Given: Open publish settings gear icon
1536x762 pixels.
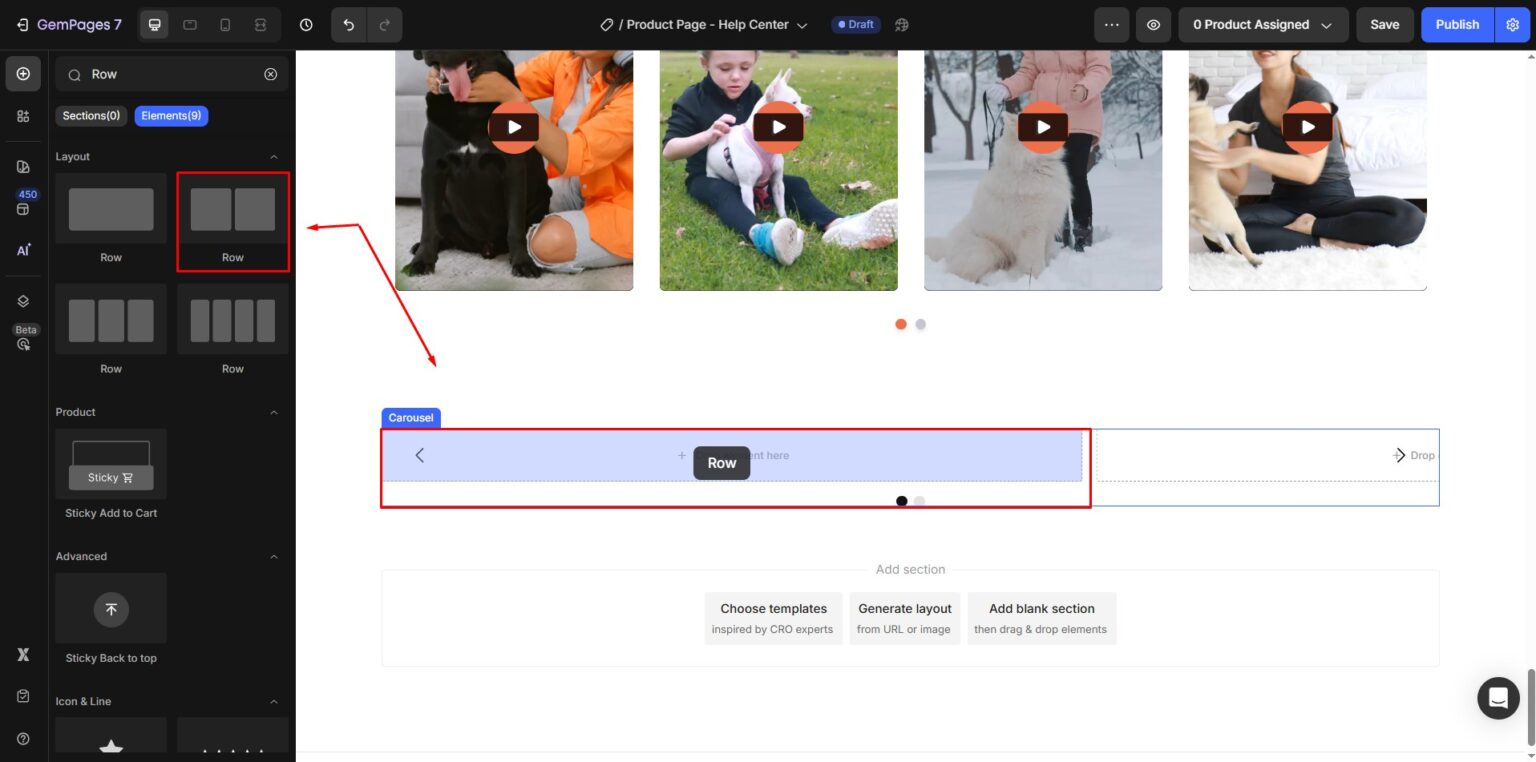Looking at the screenshot, I should click(x=1512, y=25).
